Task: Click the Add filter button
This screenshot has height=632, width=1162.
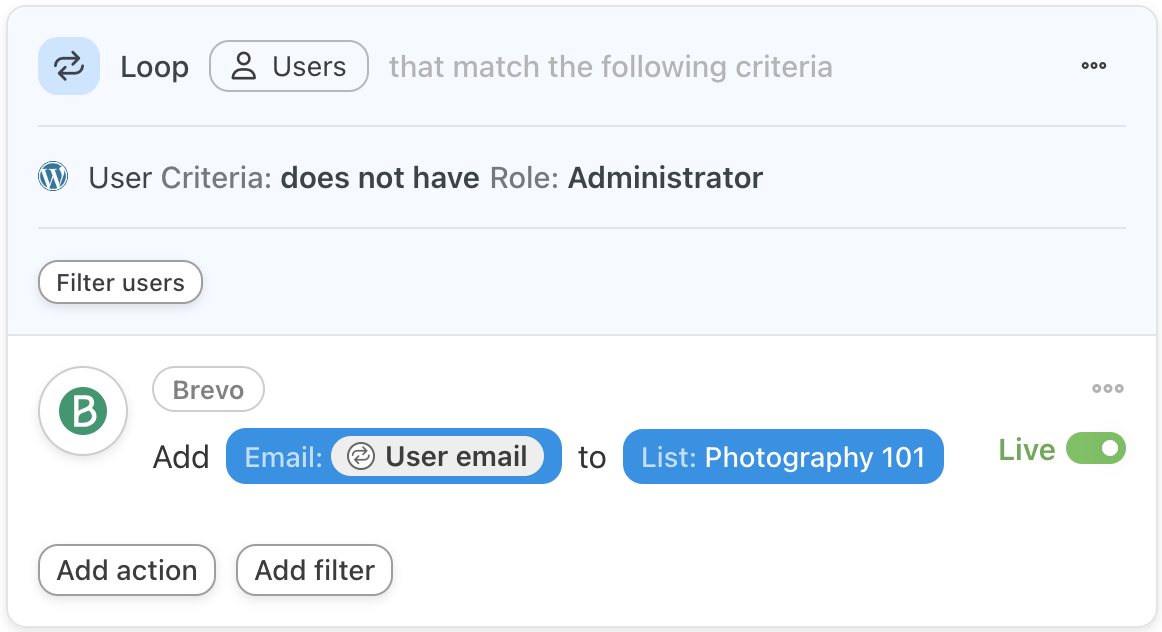Action: coord(314,570)
